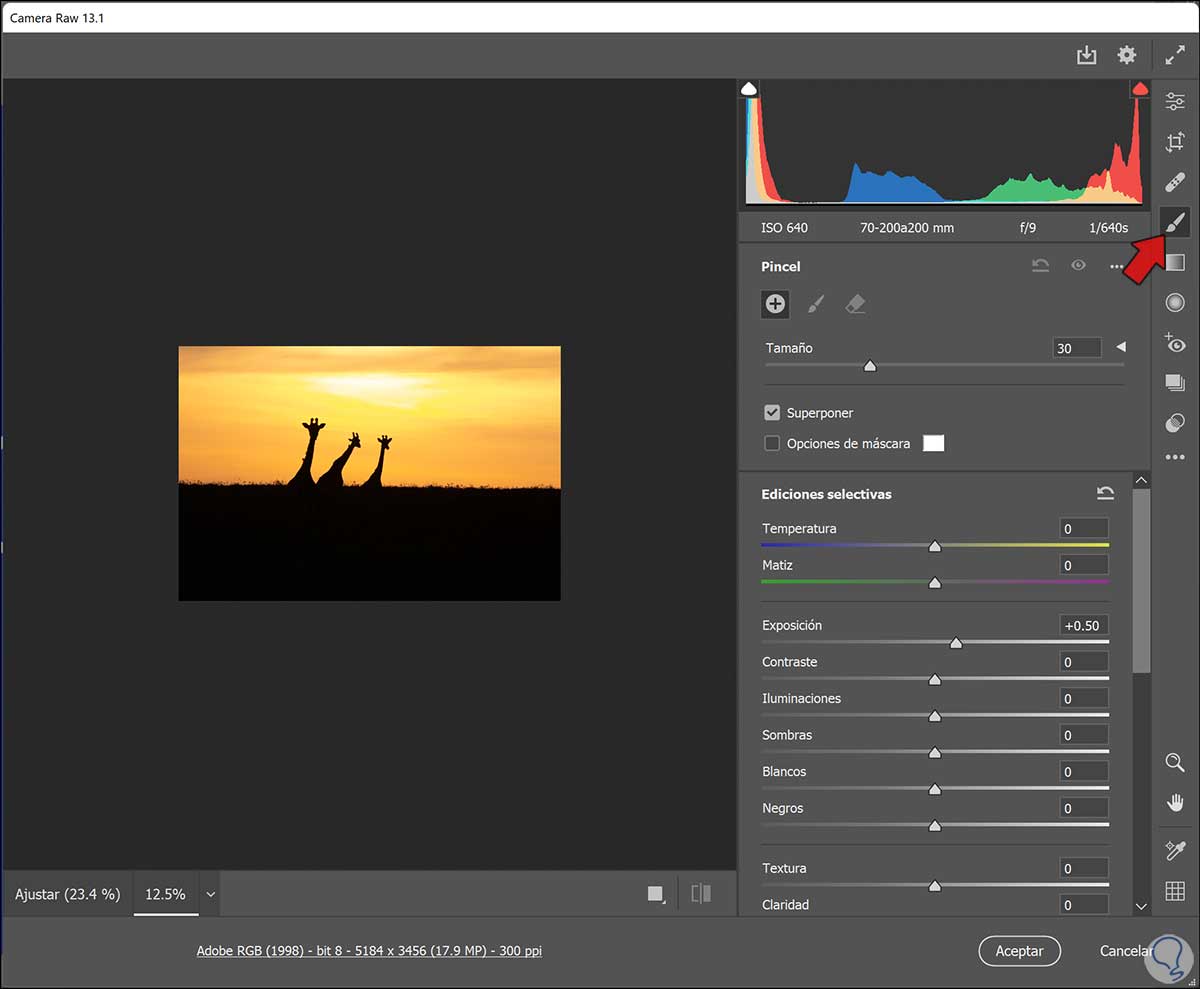Viewport: 1200px width, 989px height.
Task: Open the Edit adjustments panel icon
Action: point(1175,101)
